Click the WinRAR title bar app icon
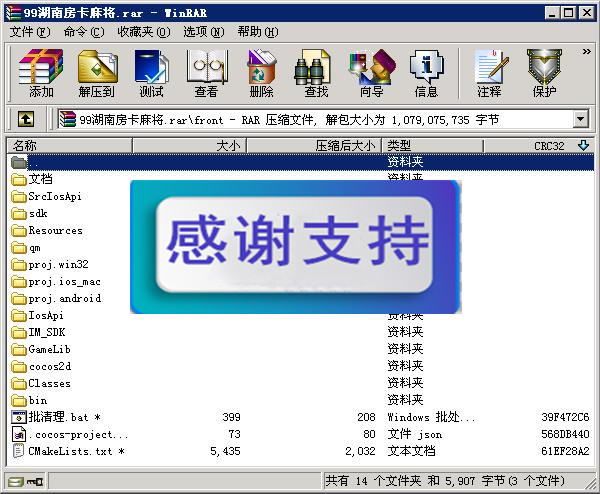This screenshot has width=600, height=494. coord(14,13)
